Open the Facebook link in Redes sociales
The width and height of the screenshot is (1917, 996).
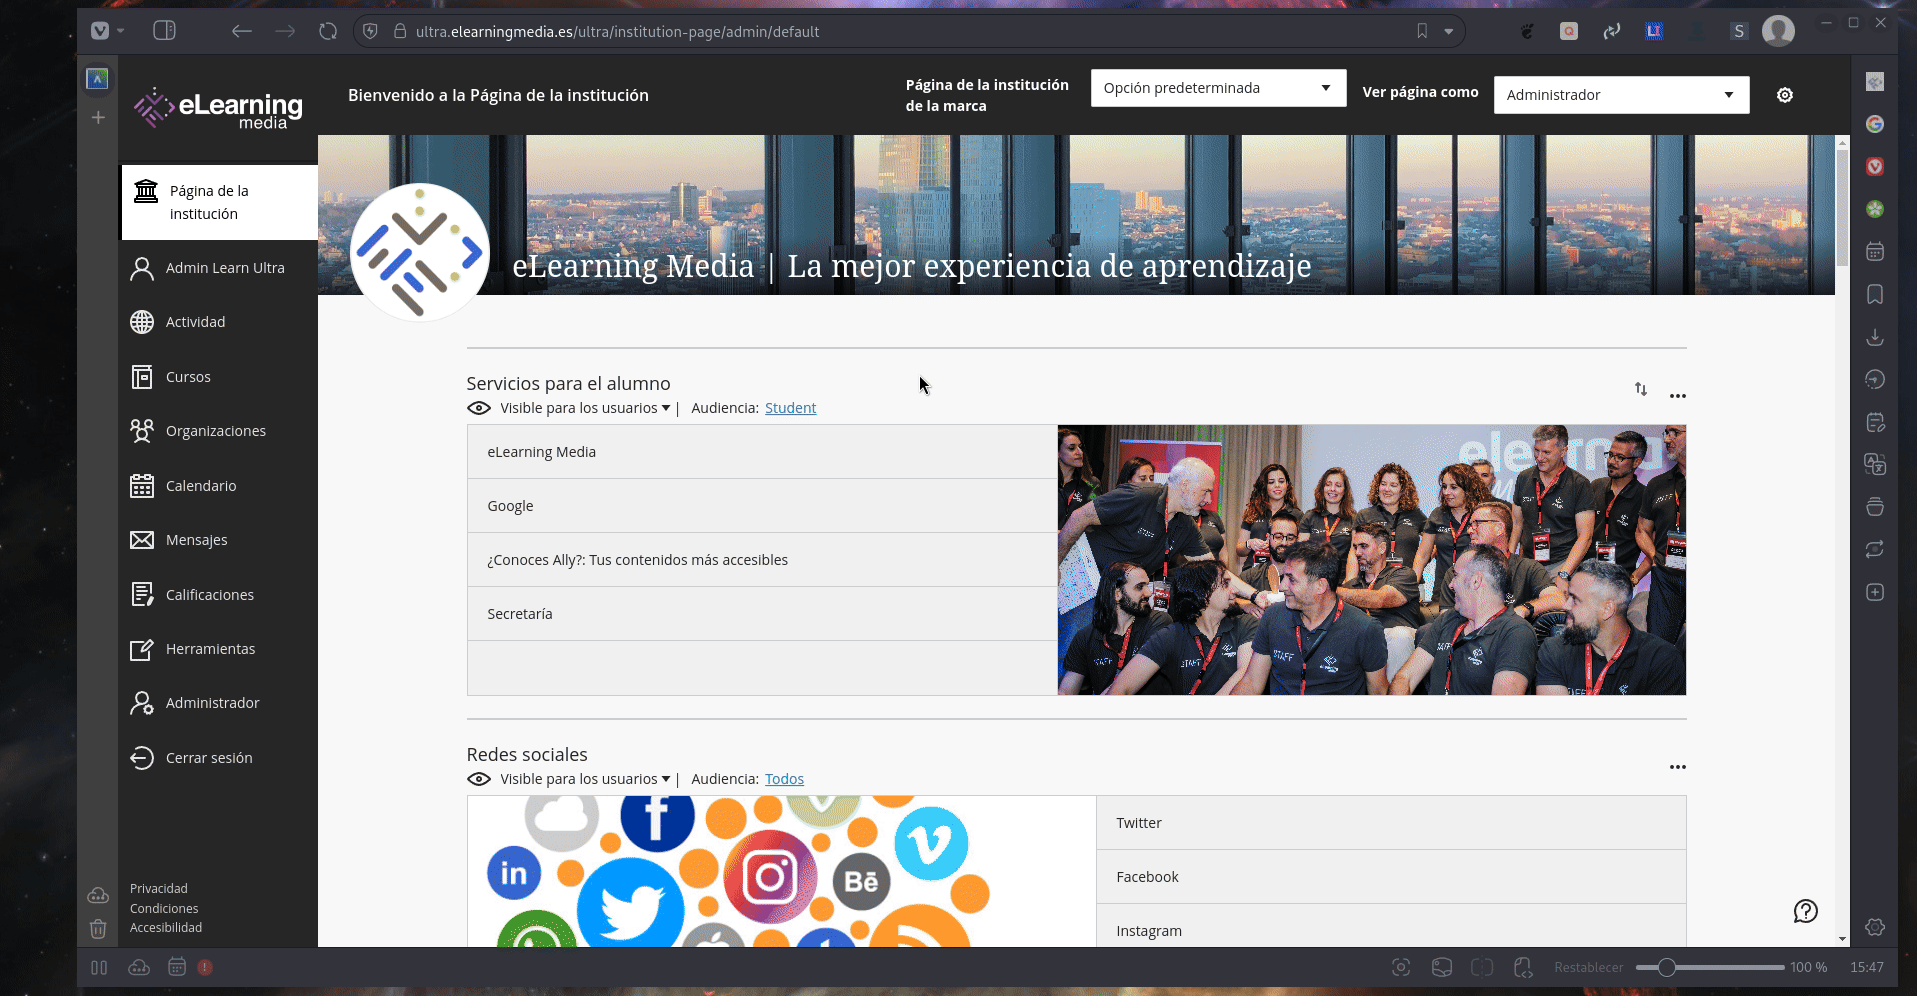point(1391,877)
